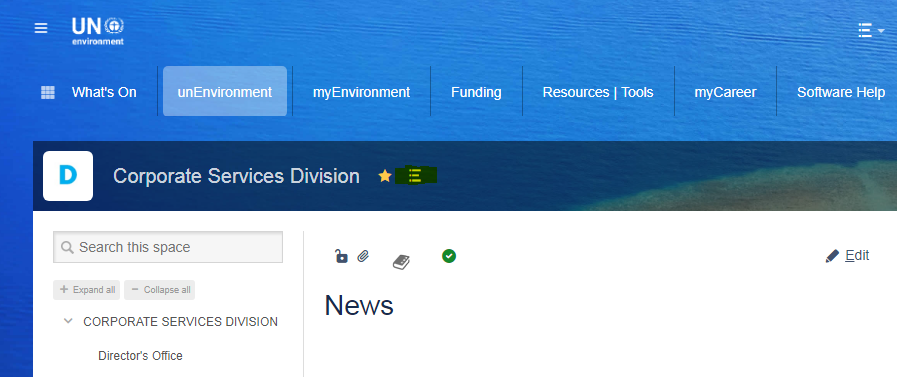This screenshot has height=377, width=897.
Task: Open the Director's Office tree item
Action: (140, 356)
